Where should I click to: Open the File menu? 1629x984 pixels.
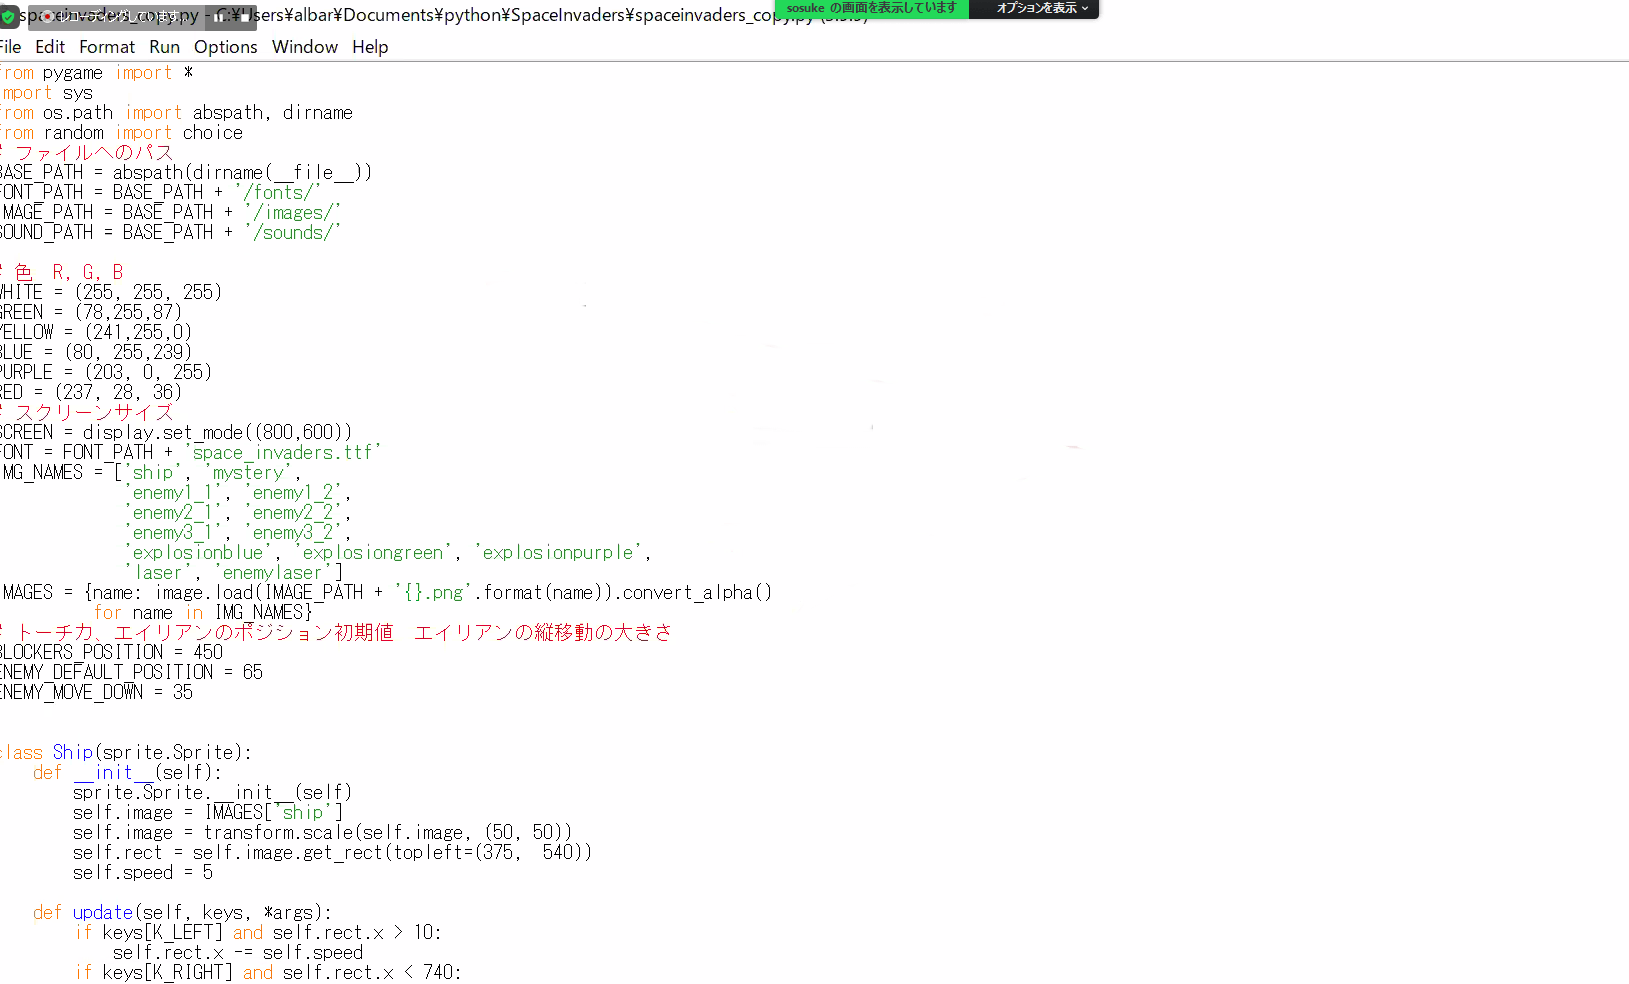coord(10,47)
